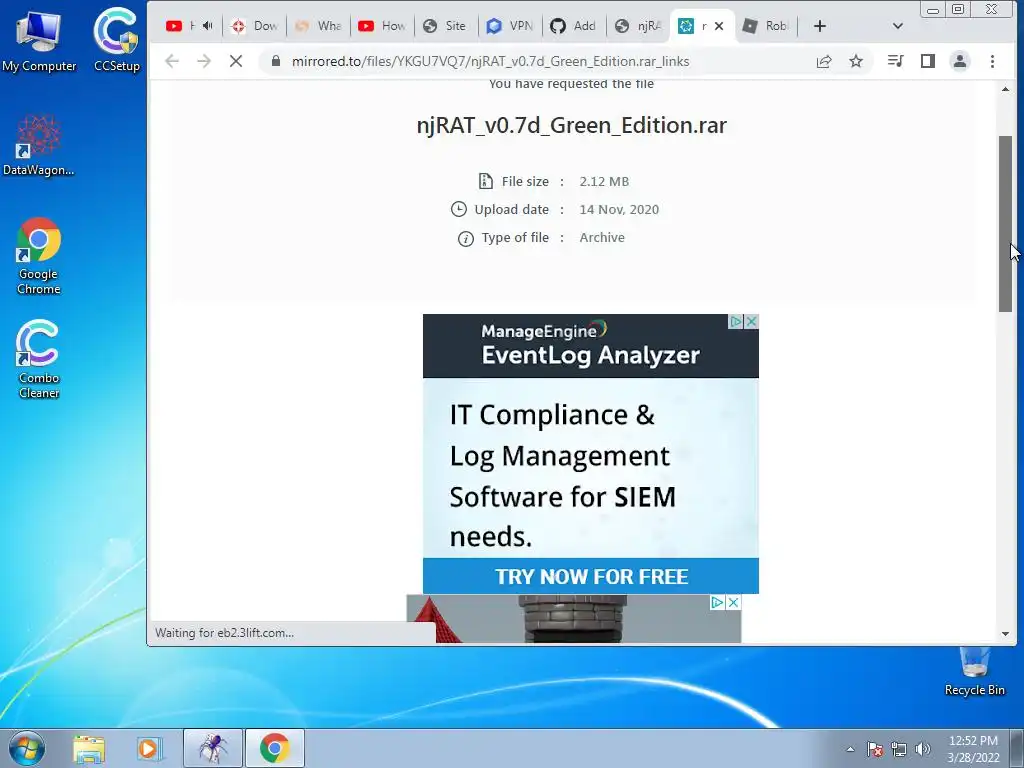Image resolution: width=1024 pixels, height=768 pixels.
Task: Switch to the 'Site' tab
Action: 446,26
